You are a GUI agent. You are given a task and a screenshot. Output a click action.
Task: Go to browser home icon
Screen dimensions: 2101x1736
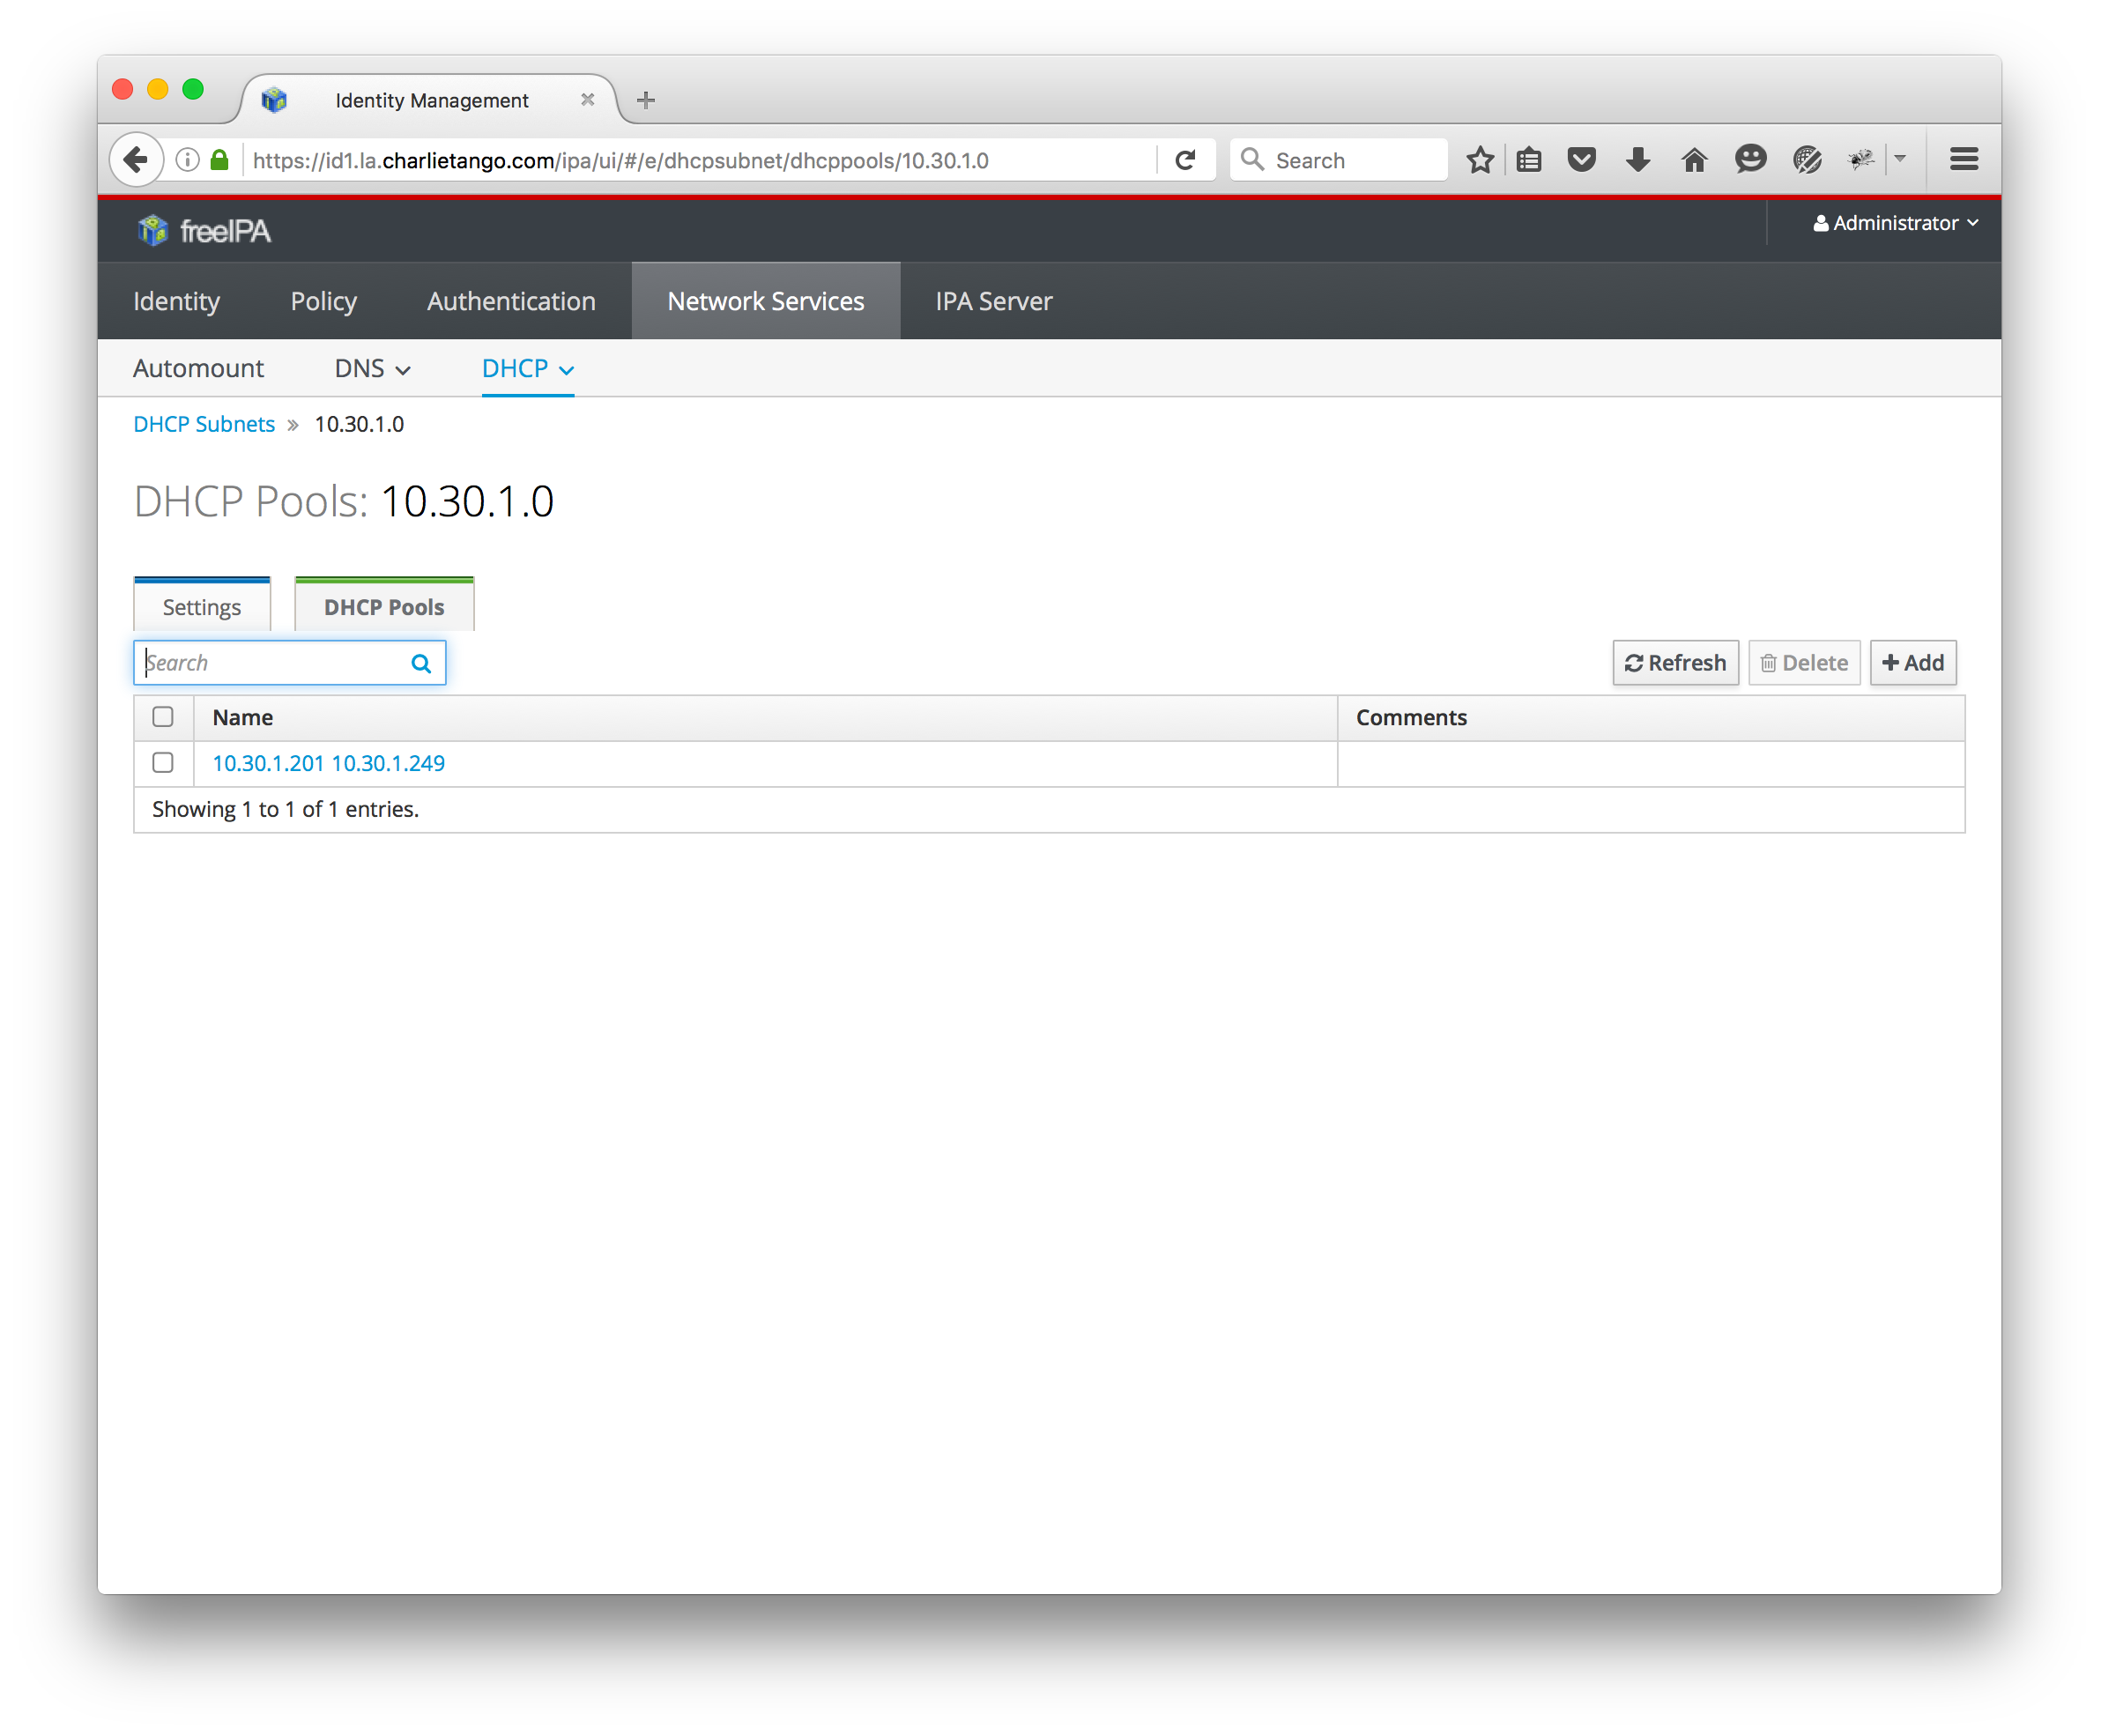click(1693, 160)
